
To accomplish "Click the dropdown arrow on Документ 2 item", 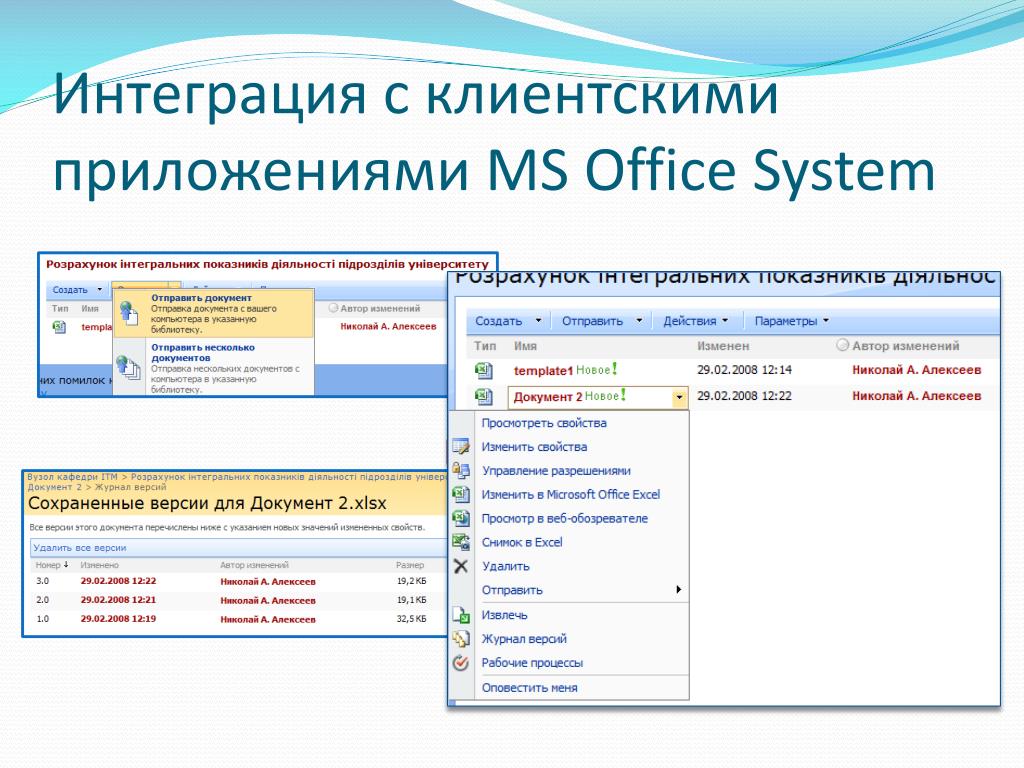I will (x=679, y=397).
